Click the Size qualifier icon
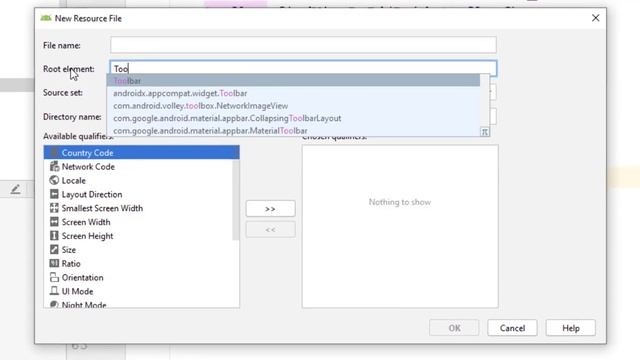Screen dimensions: 640x360 54,249
